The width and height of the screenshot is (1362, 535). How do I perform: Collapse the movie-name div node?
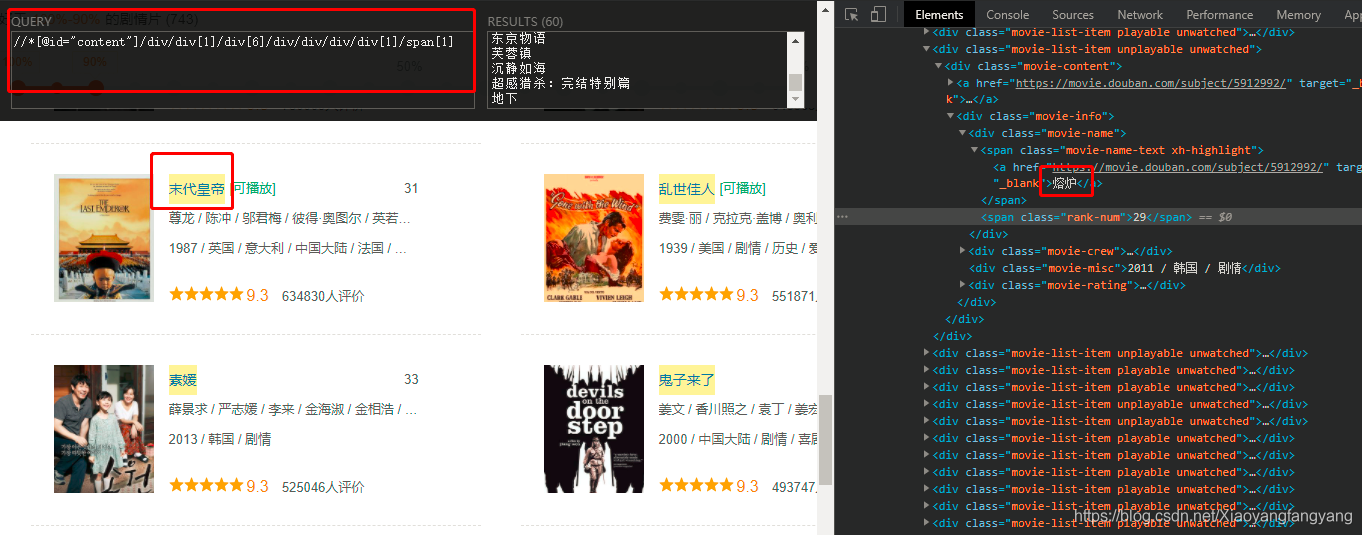tap(962, 133)
